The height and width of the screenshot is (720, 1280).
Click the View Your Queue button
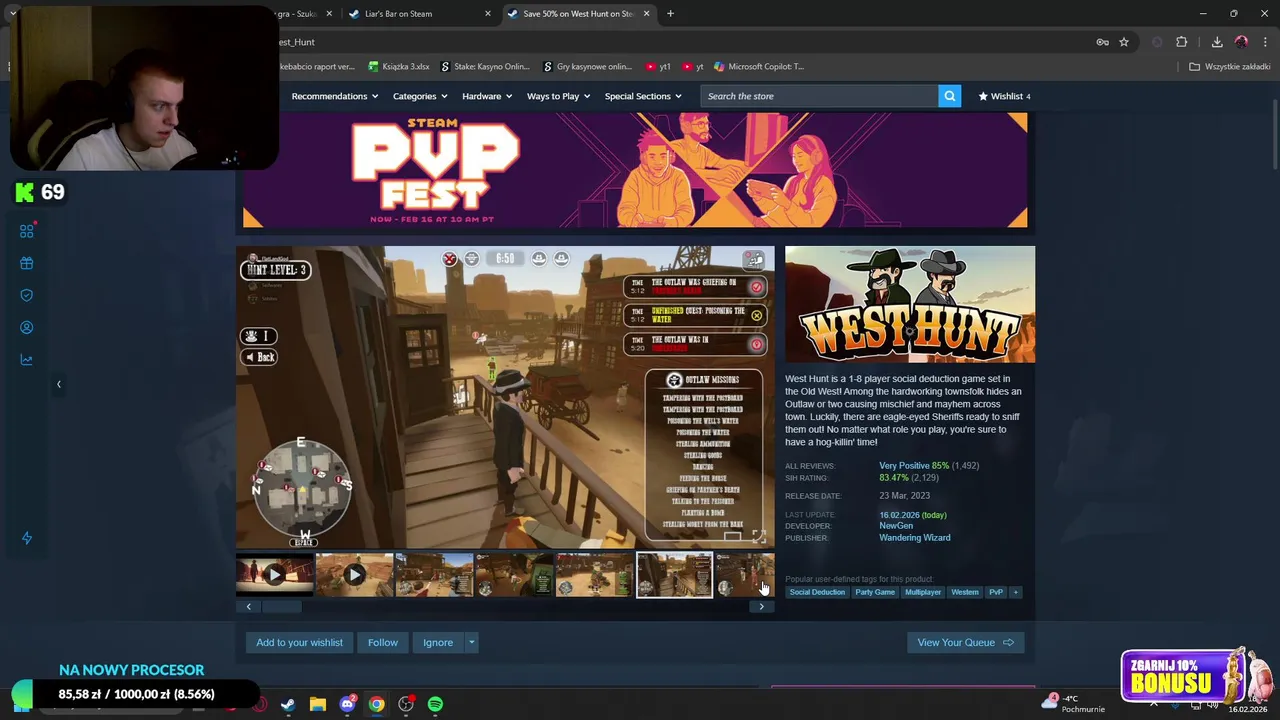click(x=965, y=643)
